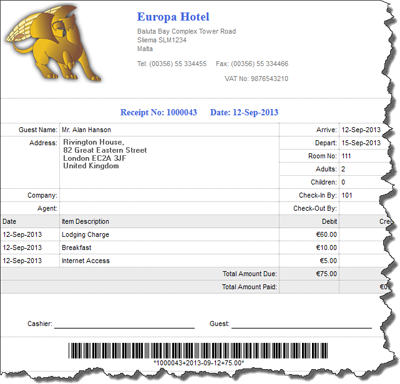Click the Date: 12-Sep-2013 heading
This screenshot has width=400, height=384.
coord(244,112)
